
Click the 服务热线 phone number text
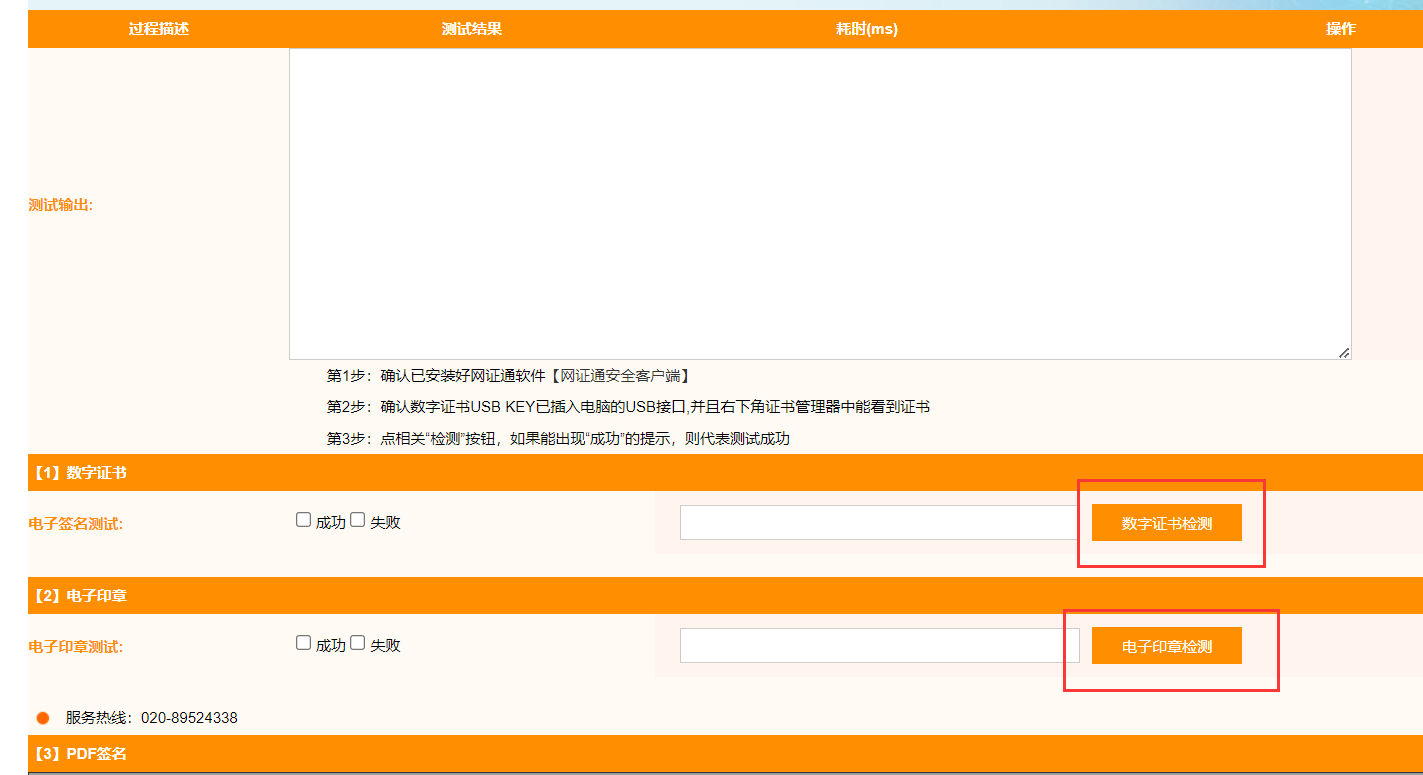point(189,718)
